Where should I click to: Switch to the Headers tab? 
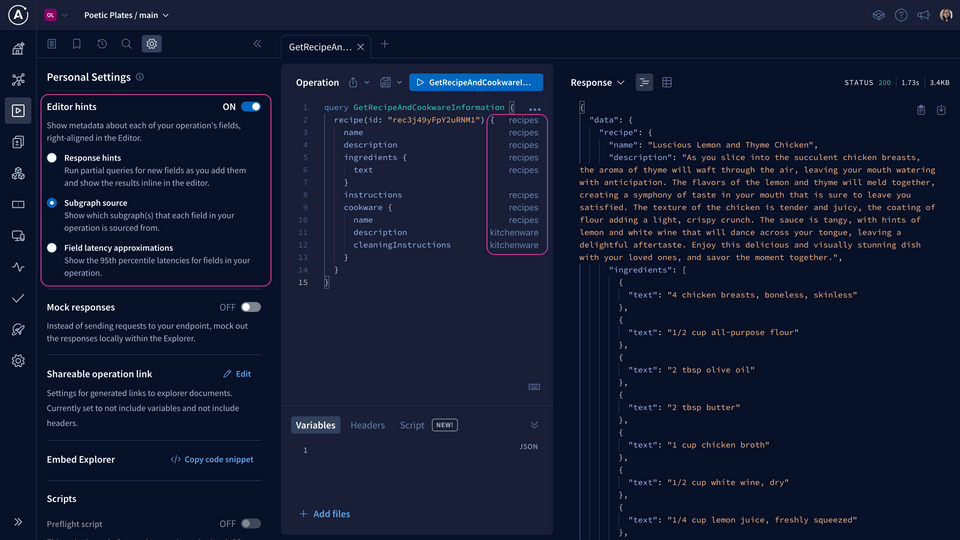tap(367, 425)
